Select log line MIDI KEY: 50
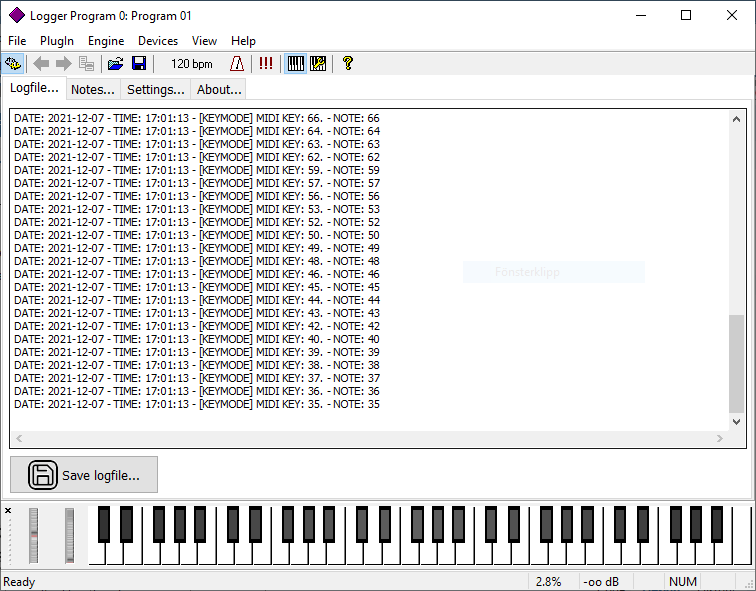756x591 pixels. click(x=197, y=235)
